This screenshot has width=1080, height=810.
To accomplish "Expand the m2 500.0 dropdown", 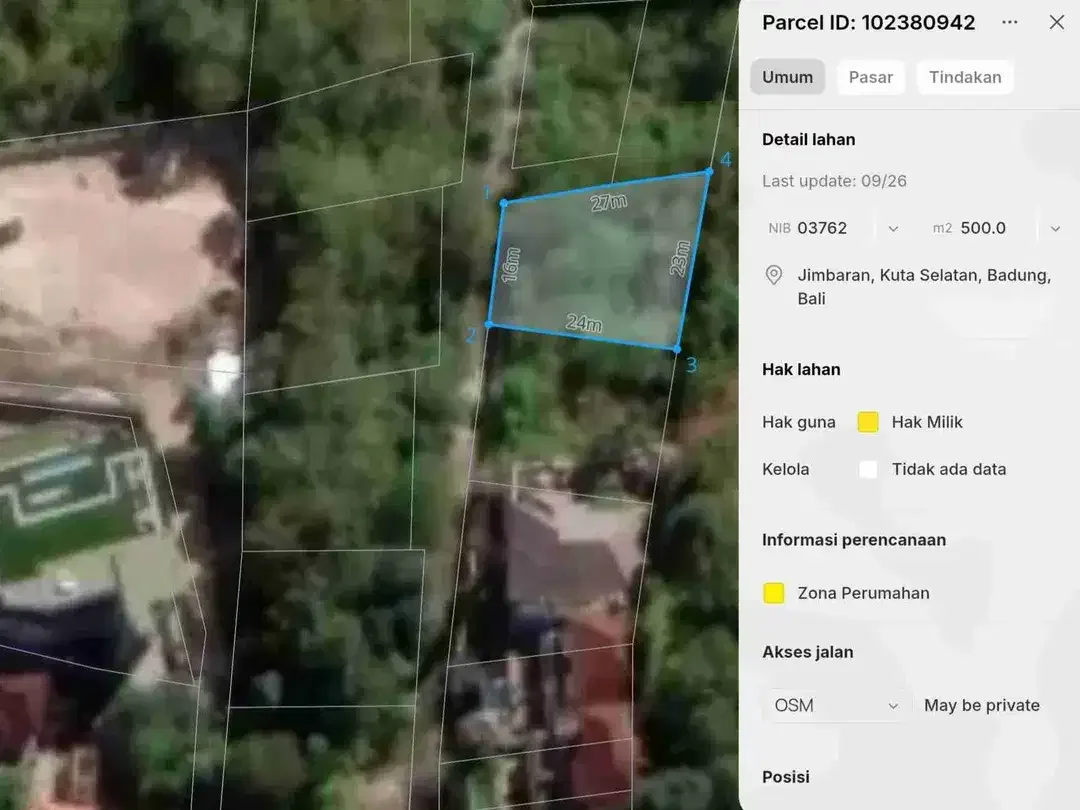I will pos(1055,229).
